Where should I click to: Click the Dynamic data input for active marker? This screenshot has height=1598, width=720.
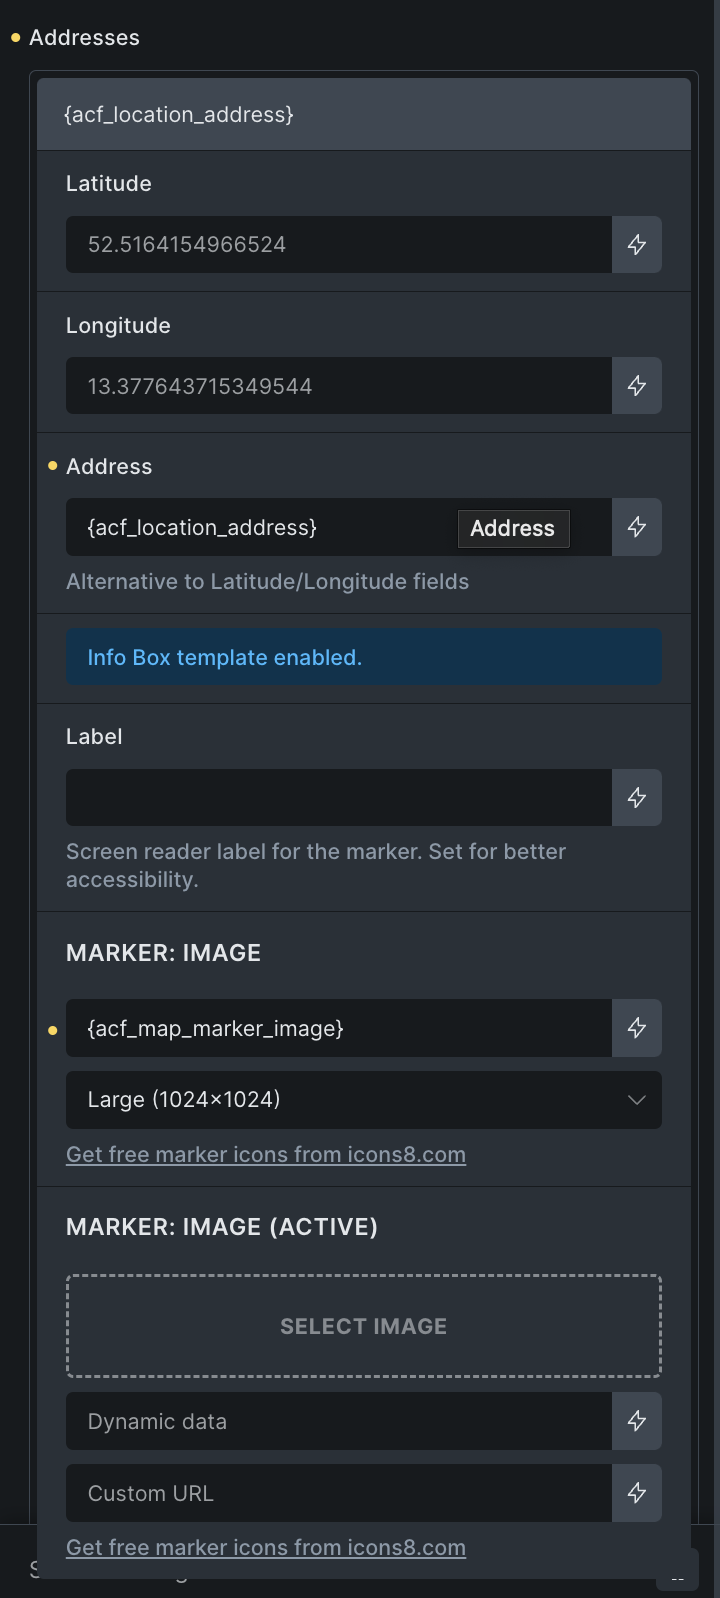[x=339, y=1421]
